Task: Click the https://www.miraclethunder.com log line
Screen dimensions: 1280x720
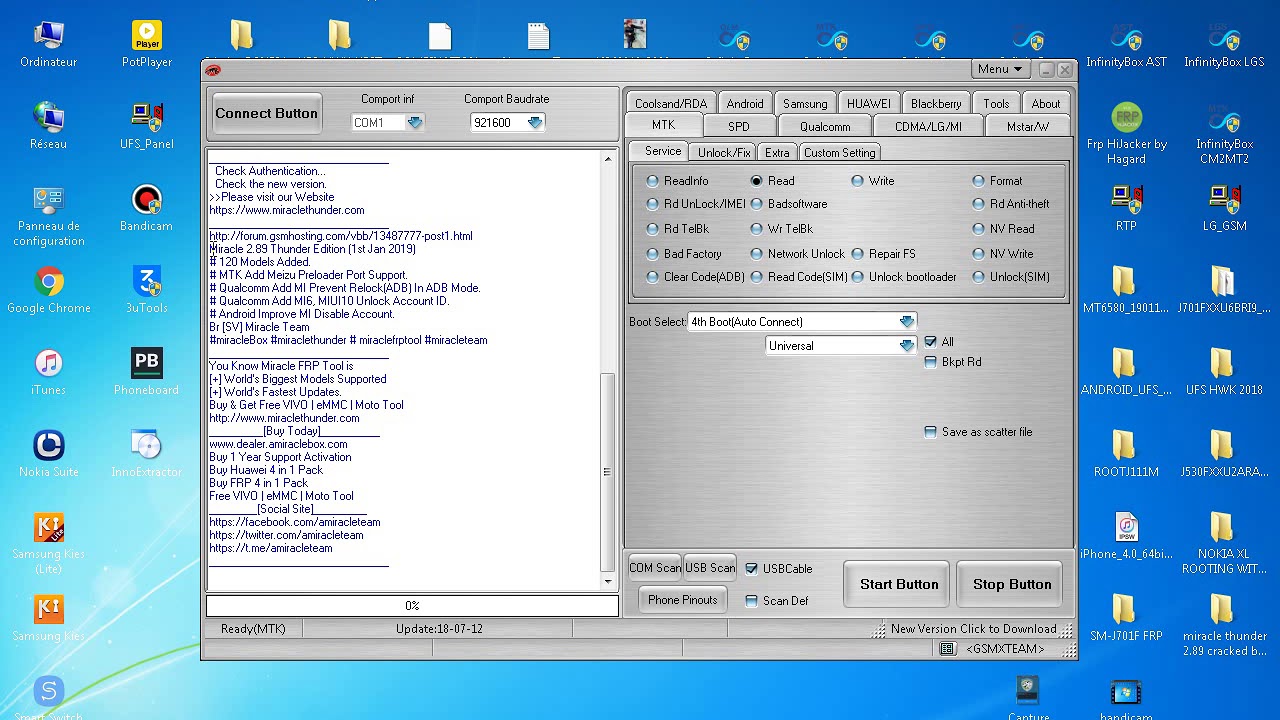Action: [287, 210]
